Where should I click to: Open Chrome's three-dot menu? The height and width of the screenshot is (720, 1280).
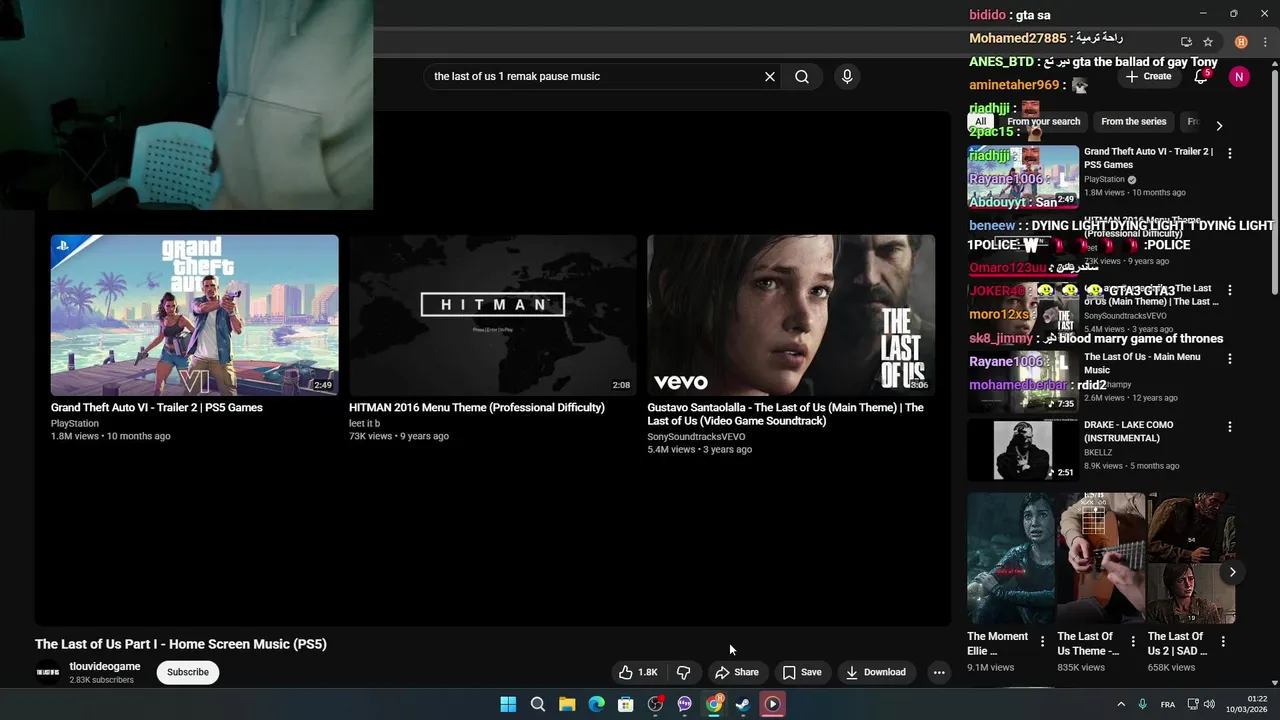1265,42
